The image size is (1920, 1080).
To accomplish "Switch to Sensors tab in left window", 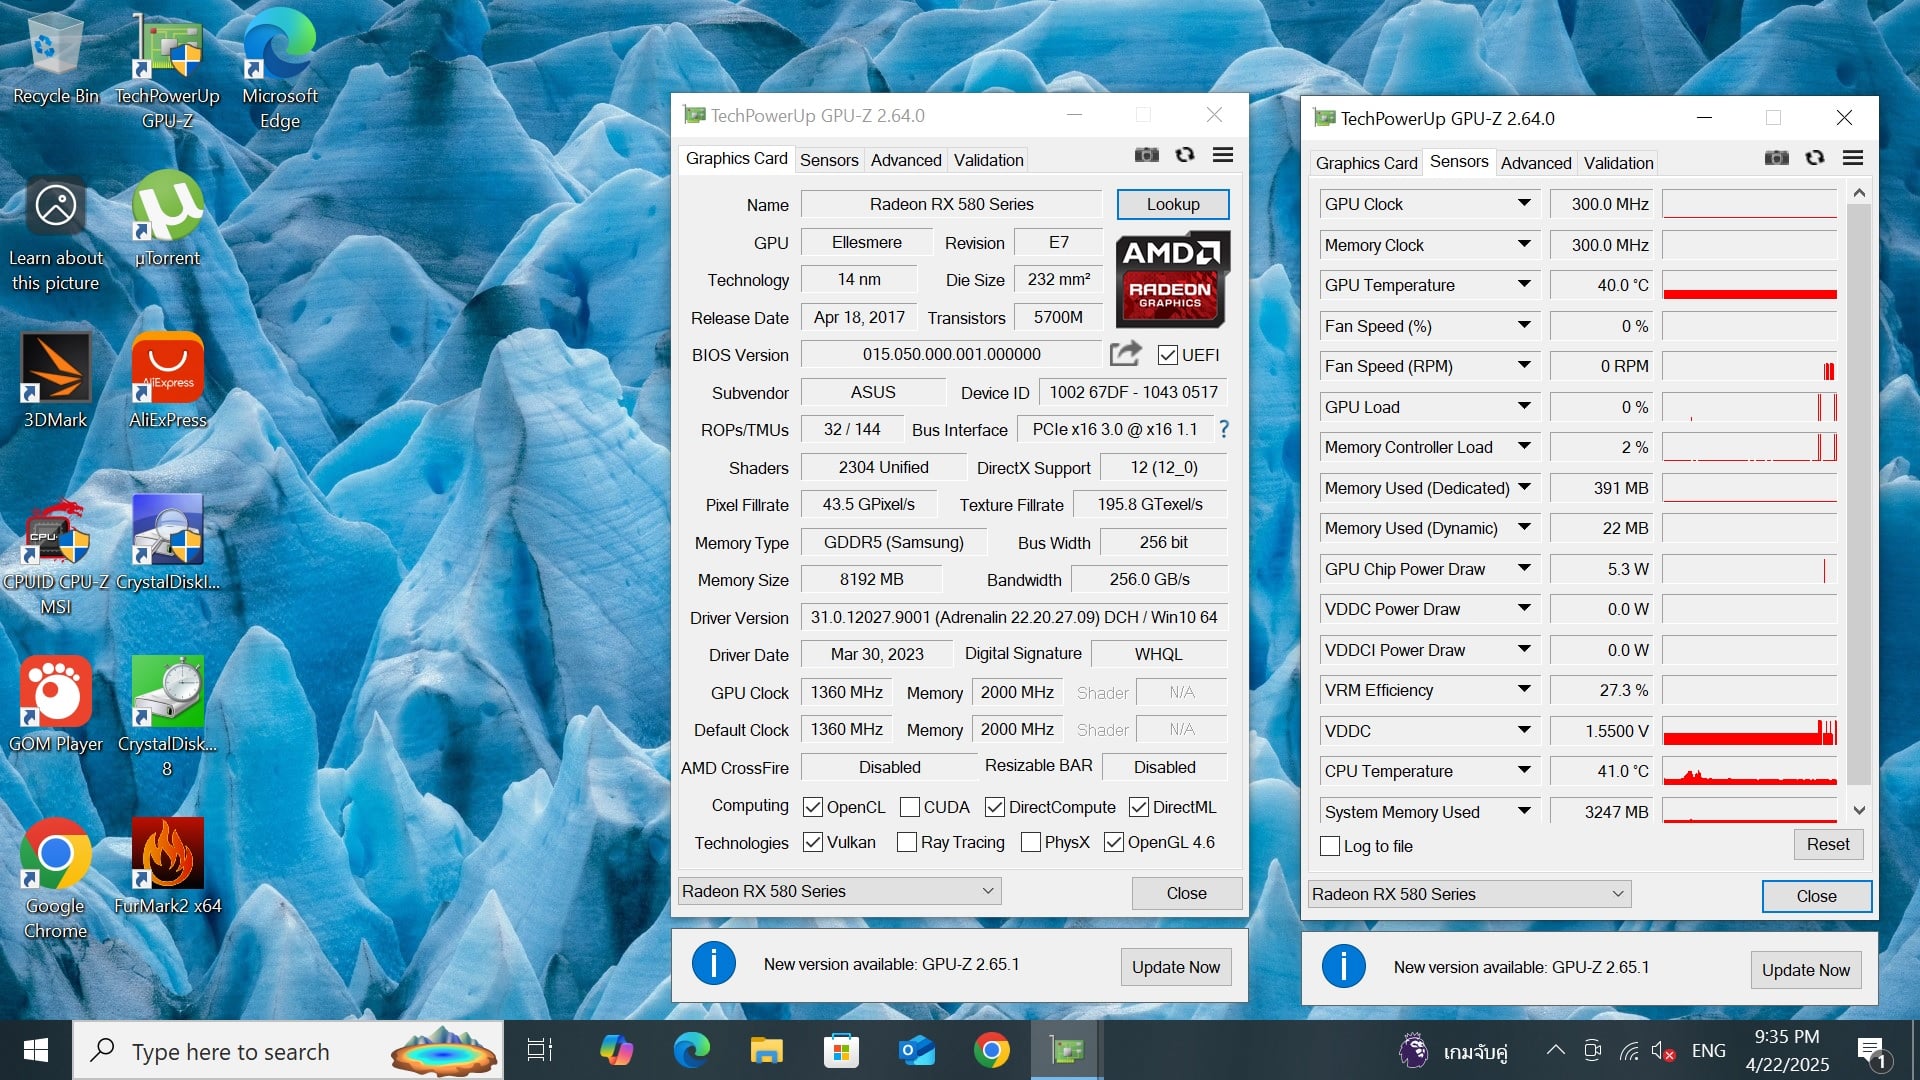I will [x=829, y=160].
